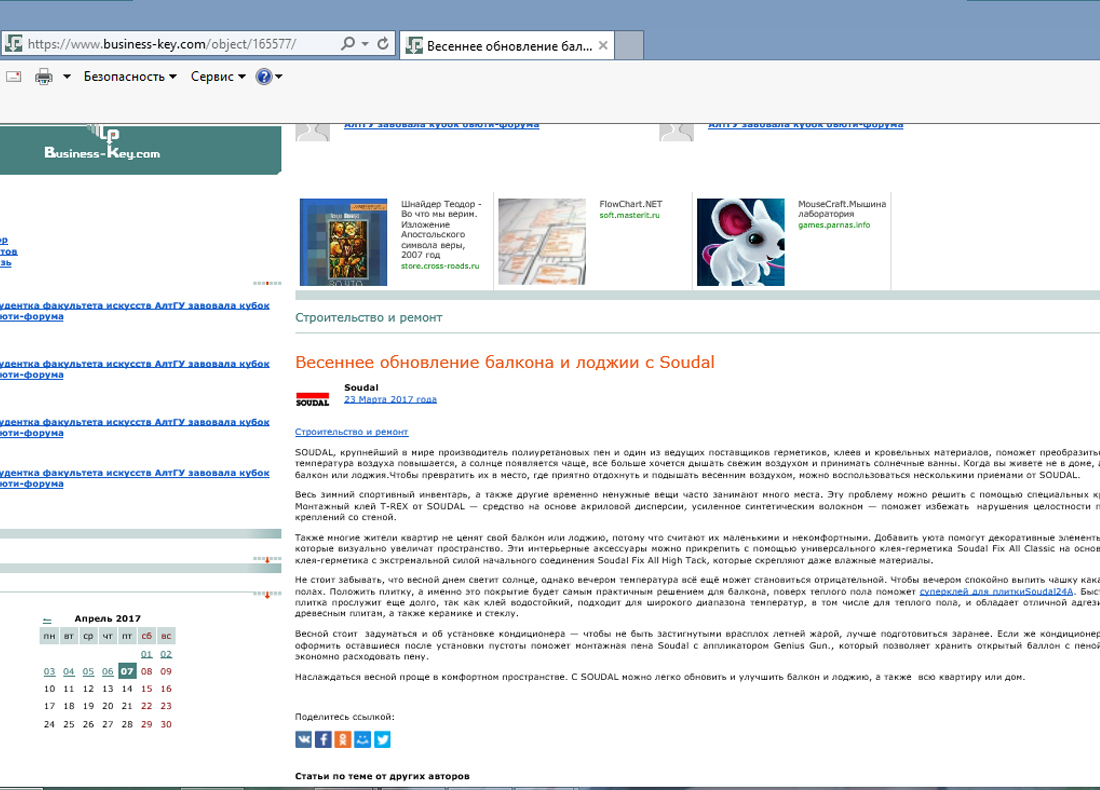
Task: Select calendar date 03
Action: click(x=49, y=671)
